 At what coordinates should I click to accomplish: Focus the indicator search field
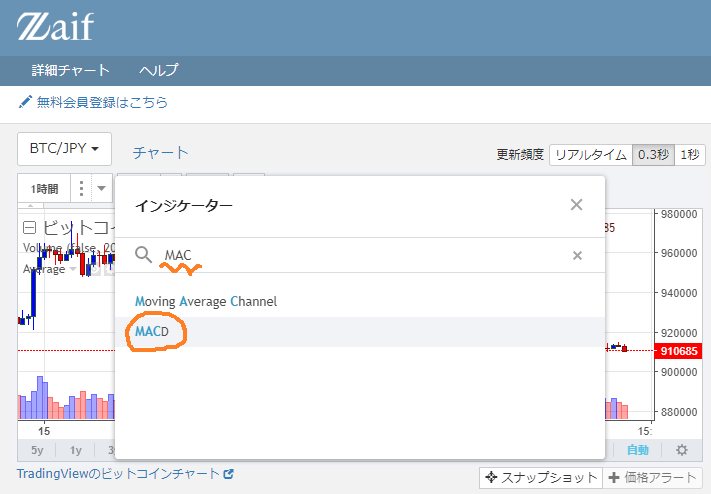[x=360, y=255]
